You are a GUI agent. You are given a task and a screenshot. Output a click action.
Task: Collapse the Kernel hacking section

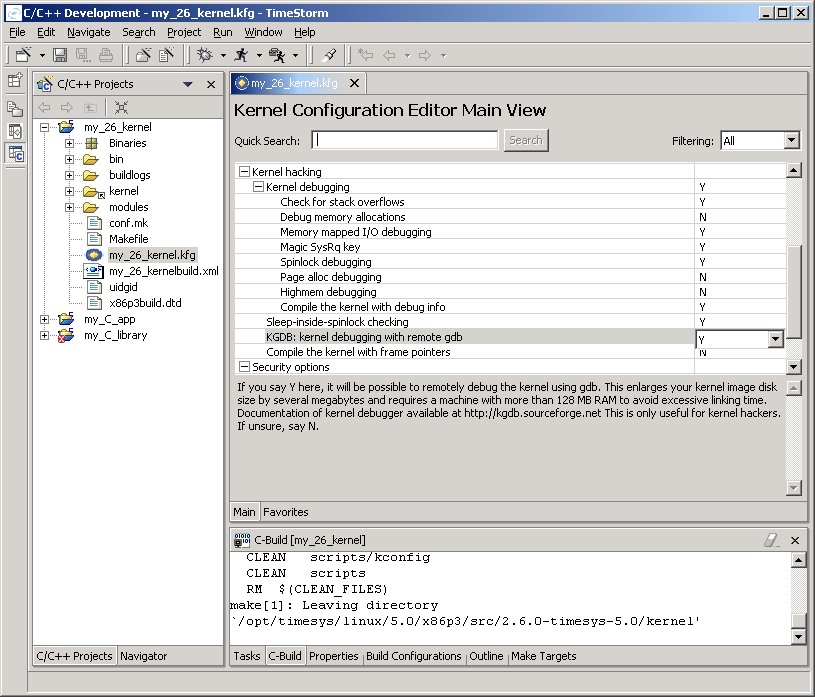(244, 172)
